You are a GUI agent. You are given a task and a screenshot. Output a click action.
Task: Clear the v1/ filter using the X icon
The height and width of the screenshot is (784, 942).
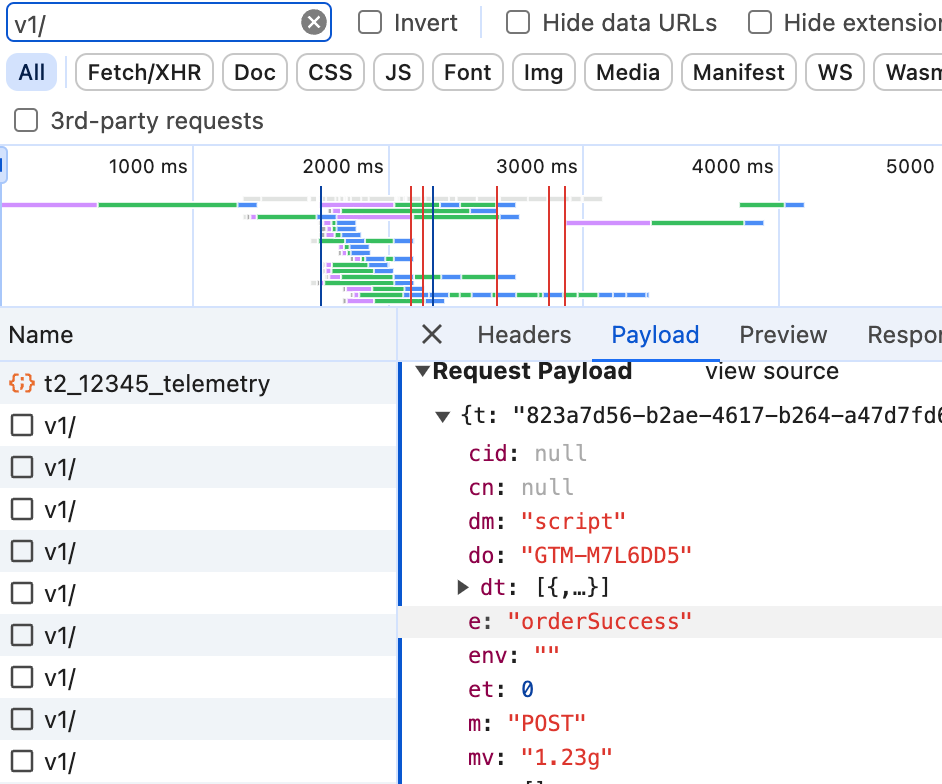pos(314,22)
